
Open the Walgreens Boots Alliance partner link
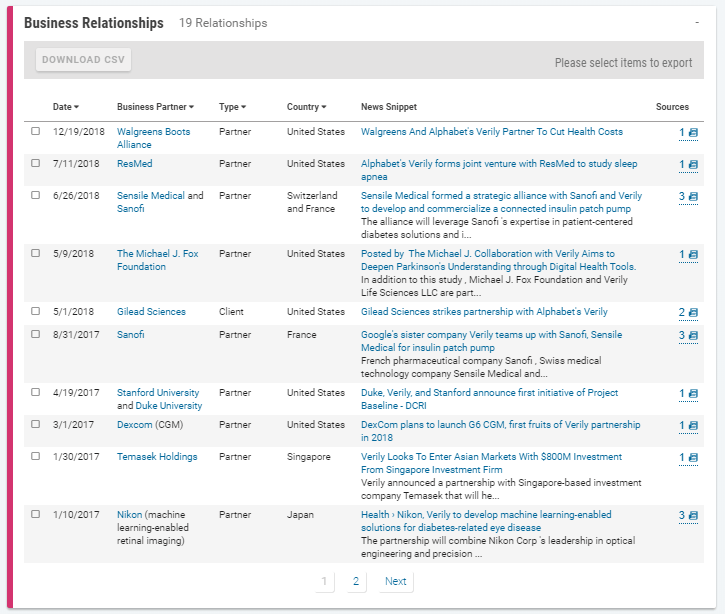coord(153,138)
